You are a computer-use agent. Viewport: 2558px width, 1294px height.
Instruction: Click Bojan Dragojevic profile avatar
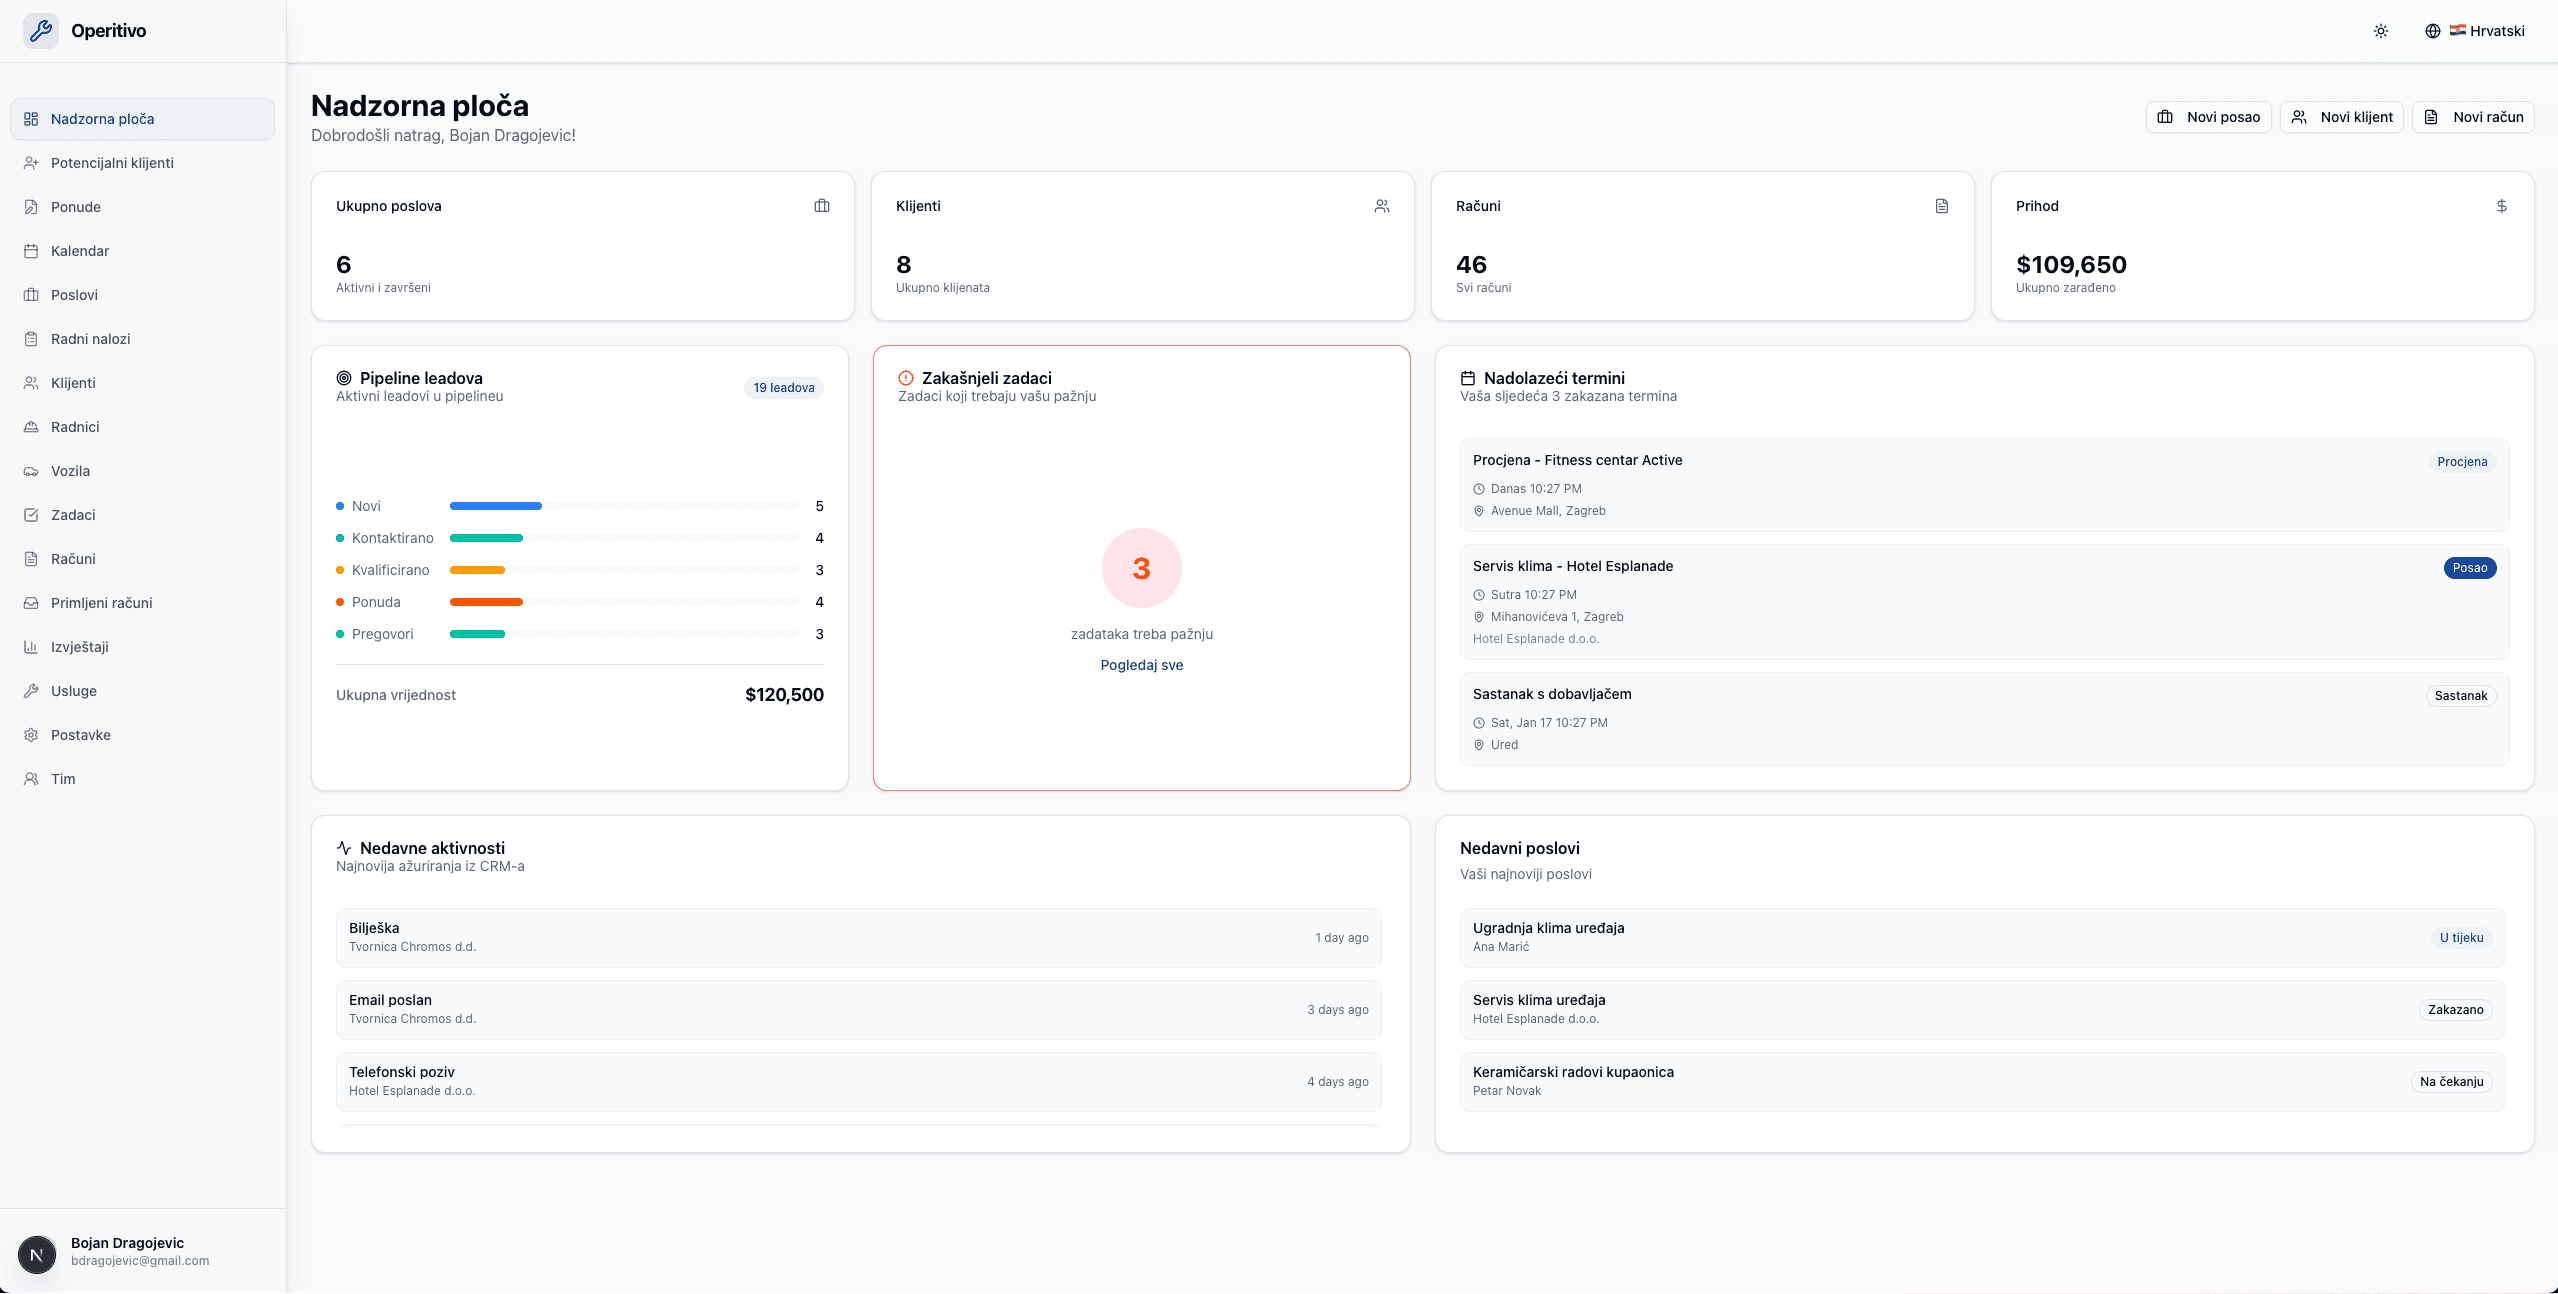pos(37,1254)
